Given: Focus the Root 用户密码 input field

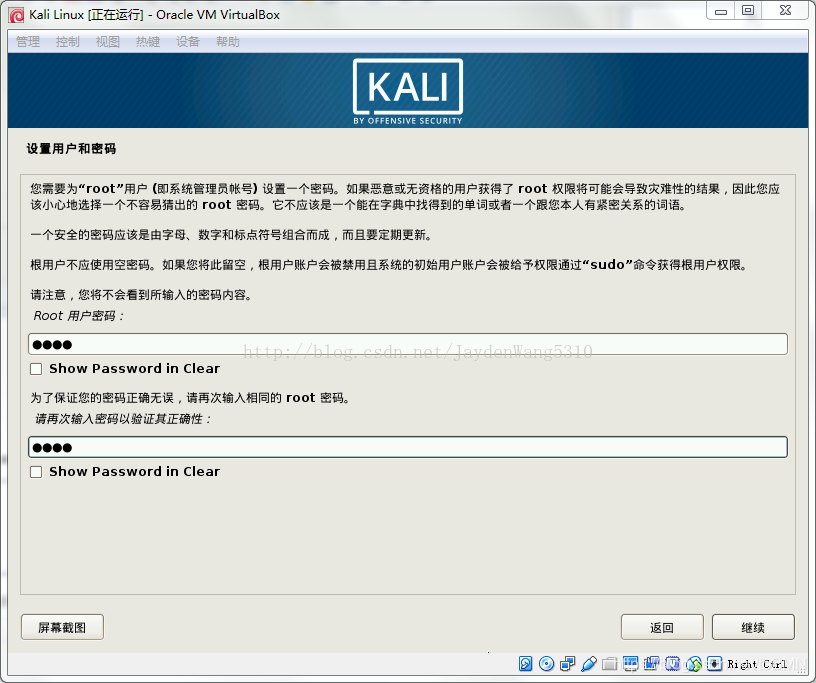Looking at the screenshot, I should coord(407,344).
